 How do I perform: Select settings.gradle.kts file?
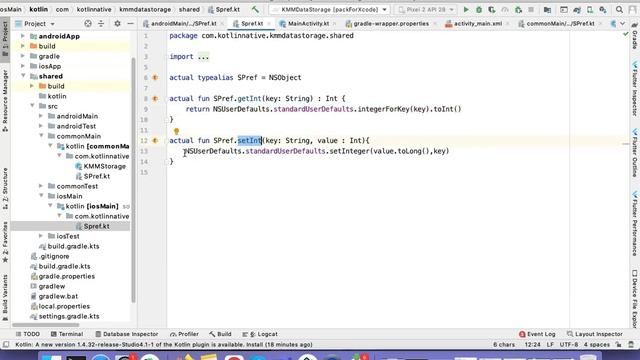(69, 316)
